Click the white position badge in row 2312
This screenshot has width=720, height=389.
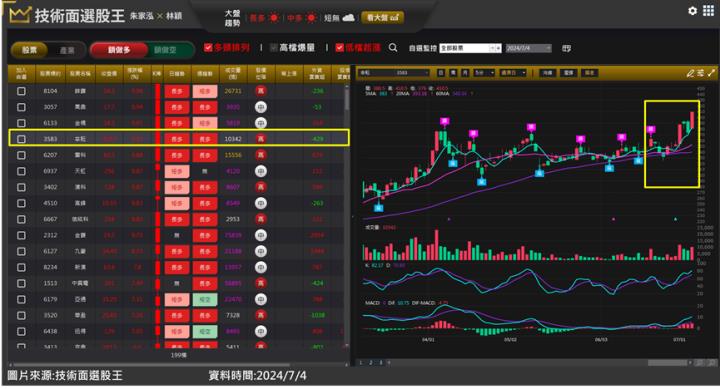260,235
